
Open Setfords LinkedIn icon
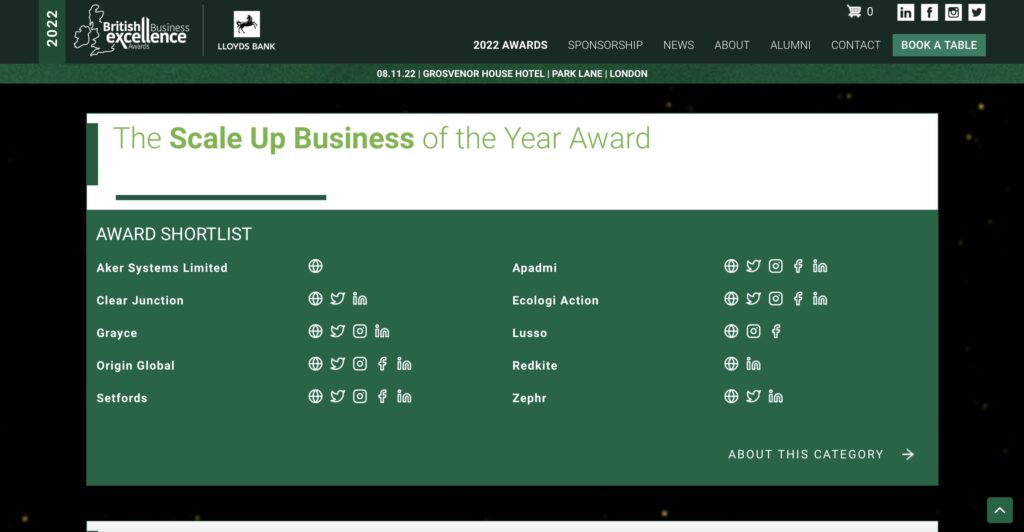click(x=404, y=396)
